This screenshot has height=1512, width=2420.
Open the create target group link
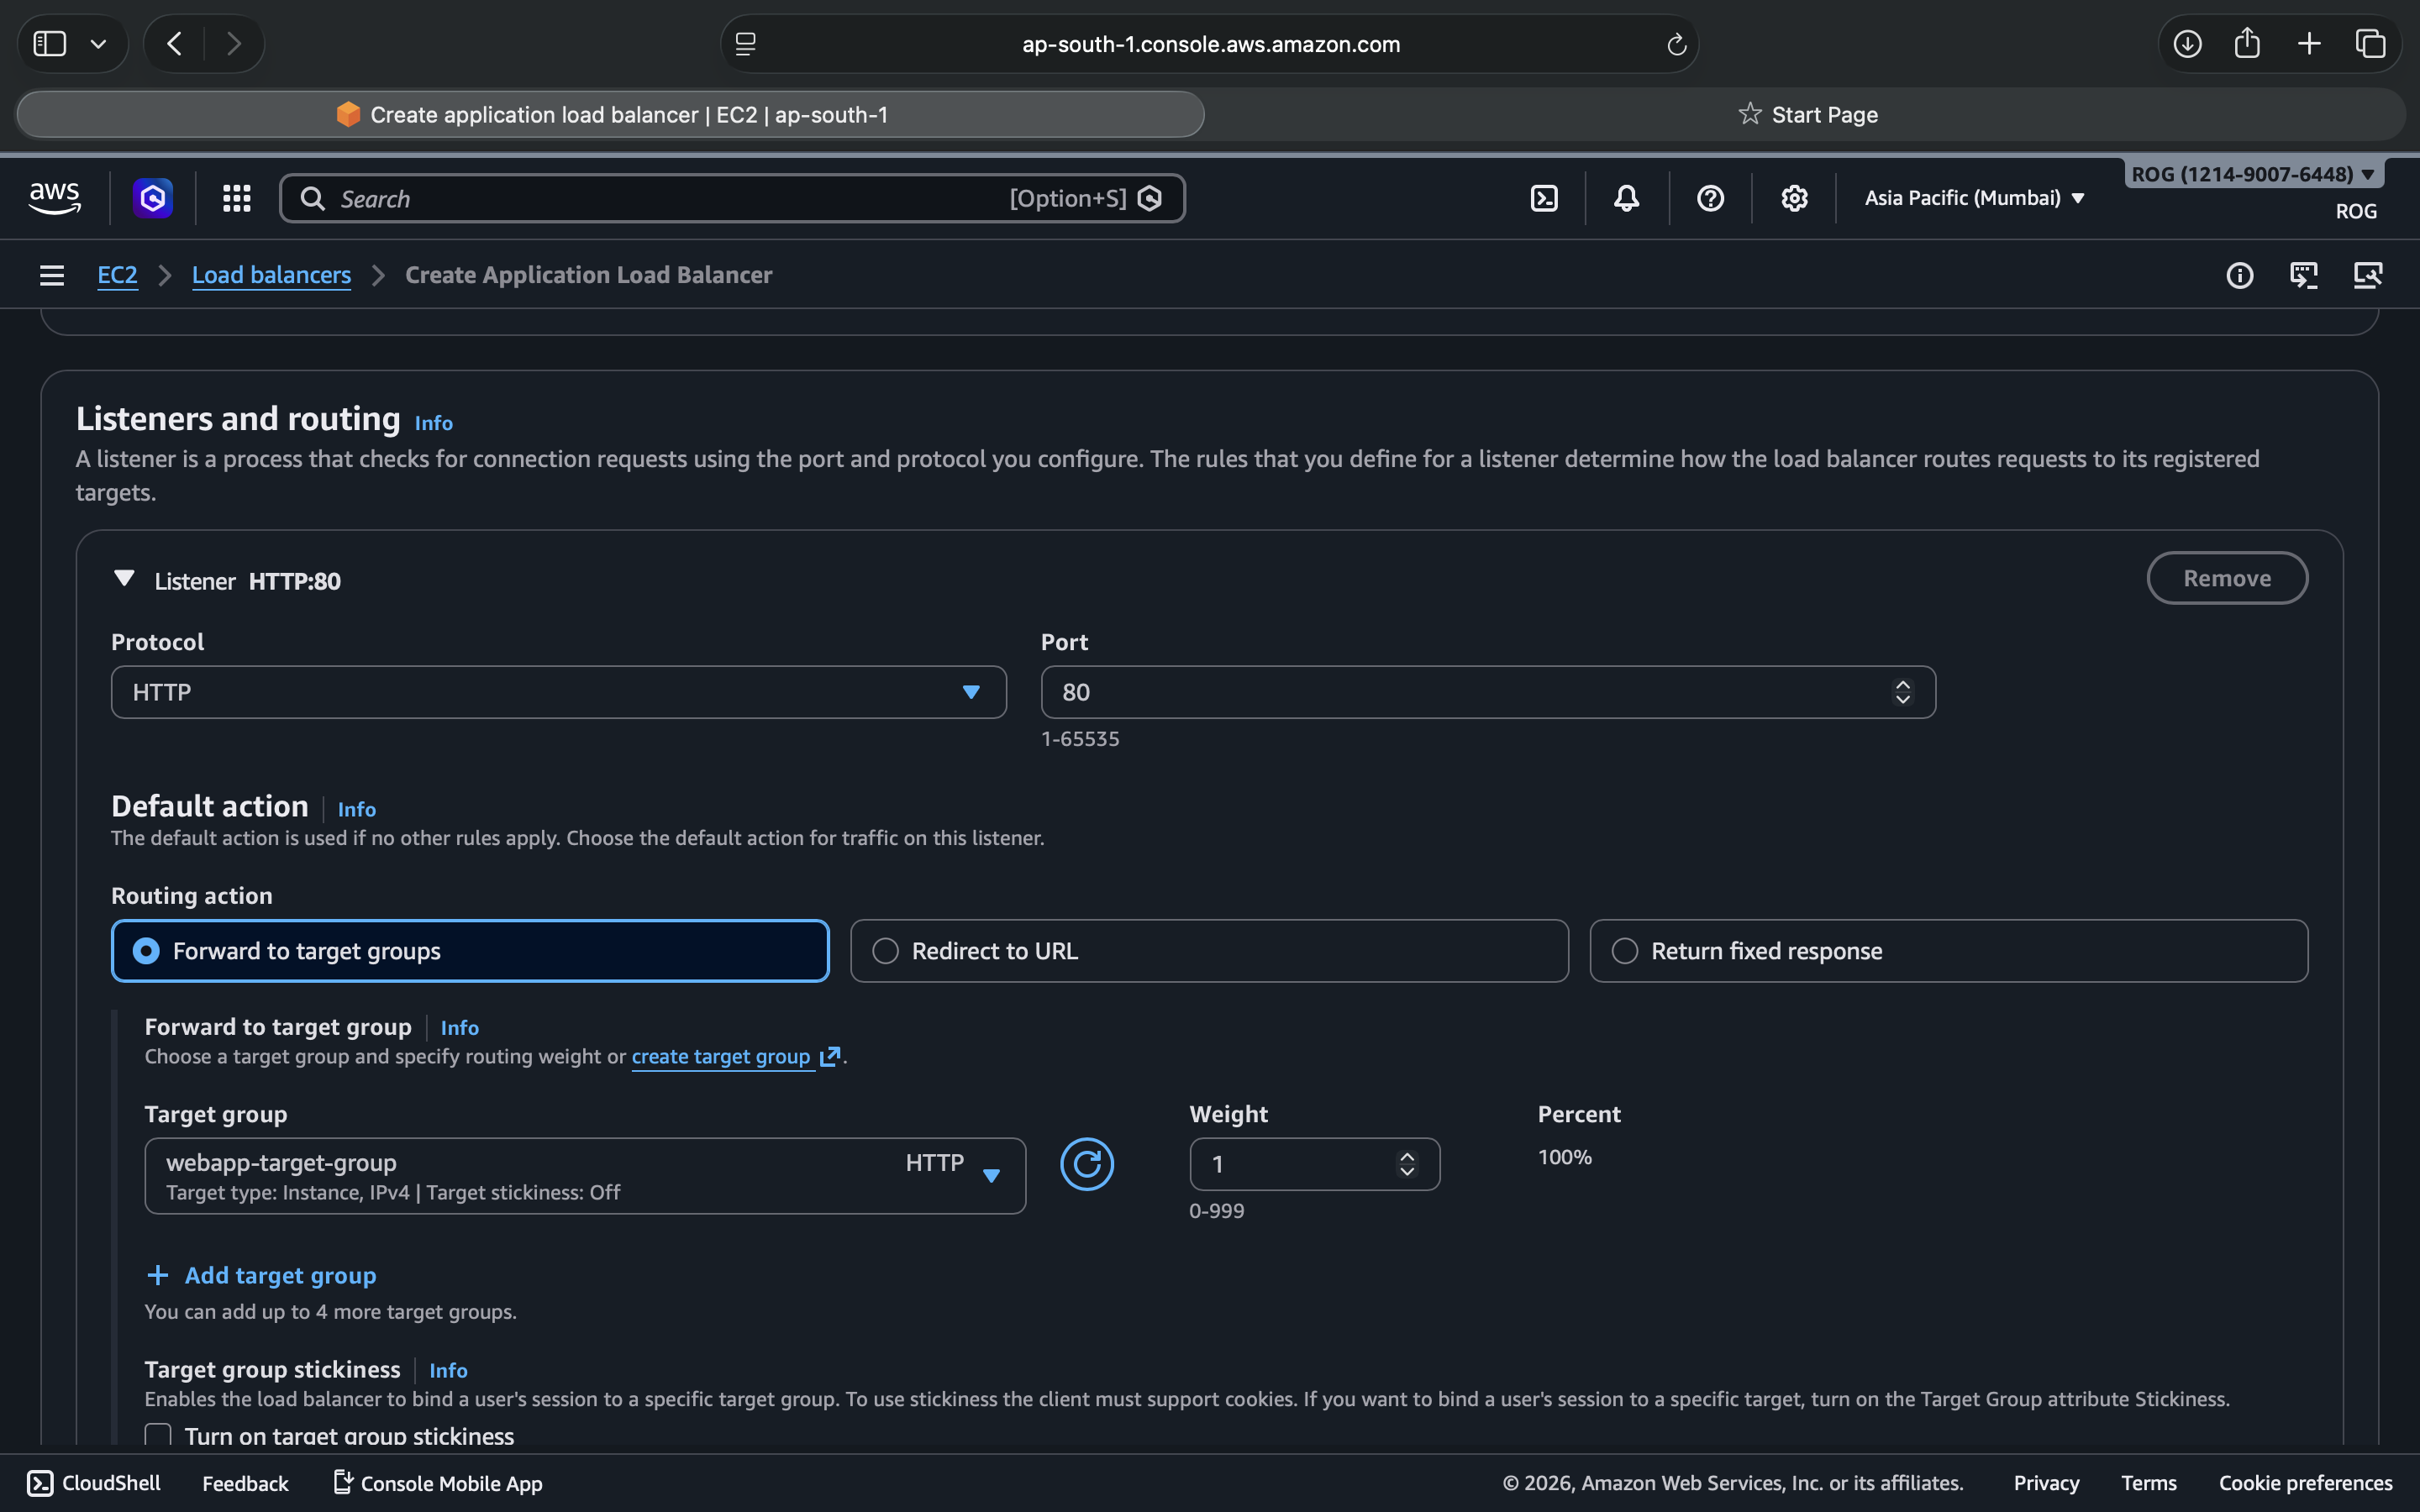pos(721,1057)
